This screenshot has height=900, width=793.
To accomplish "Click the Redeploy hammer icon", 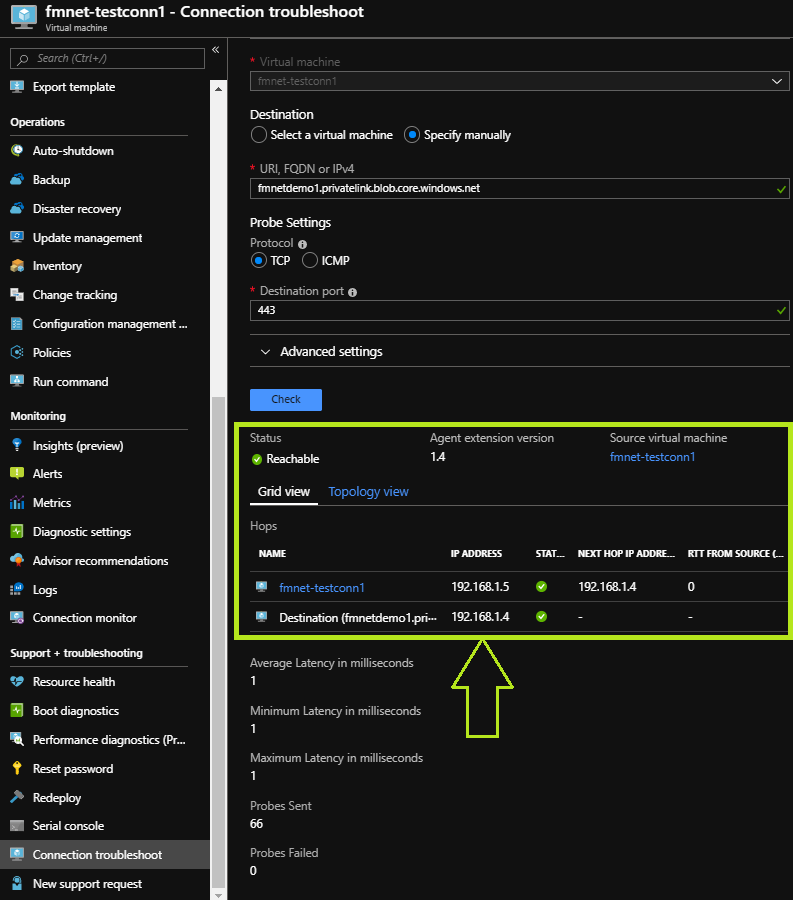I will (17, 797).
